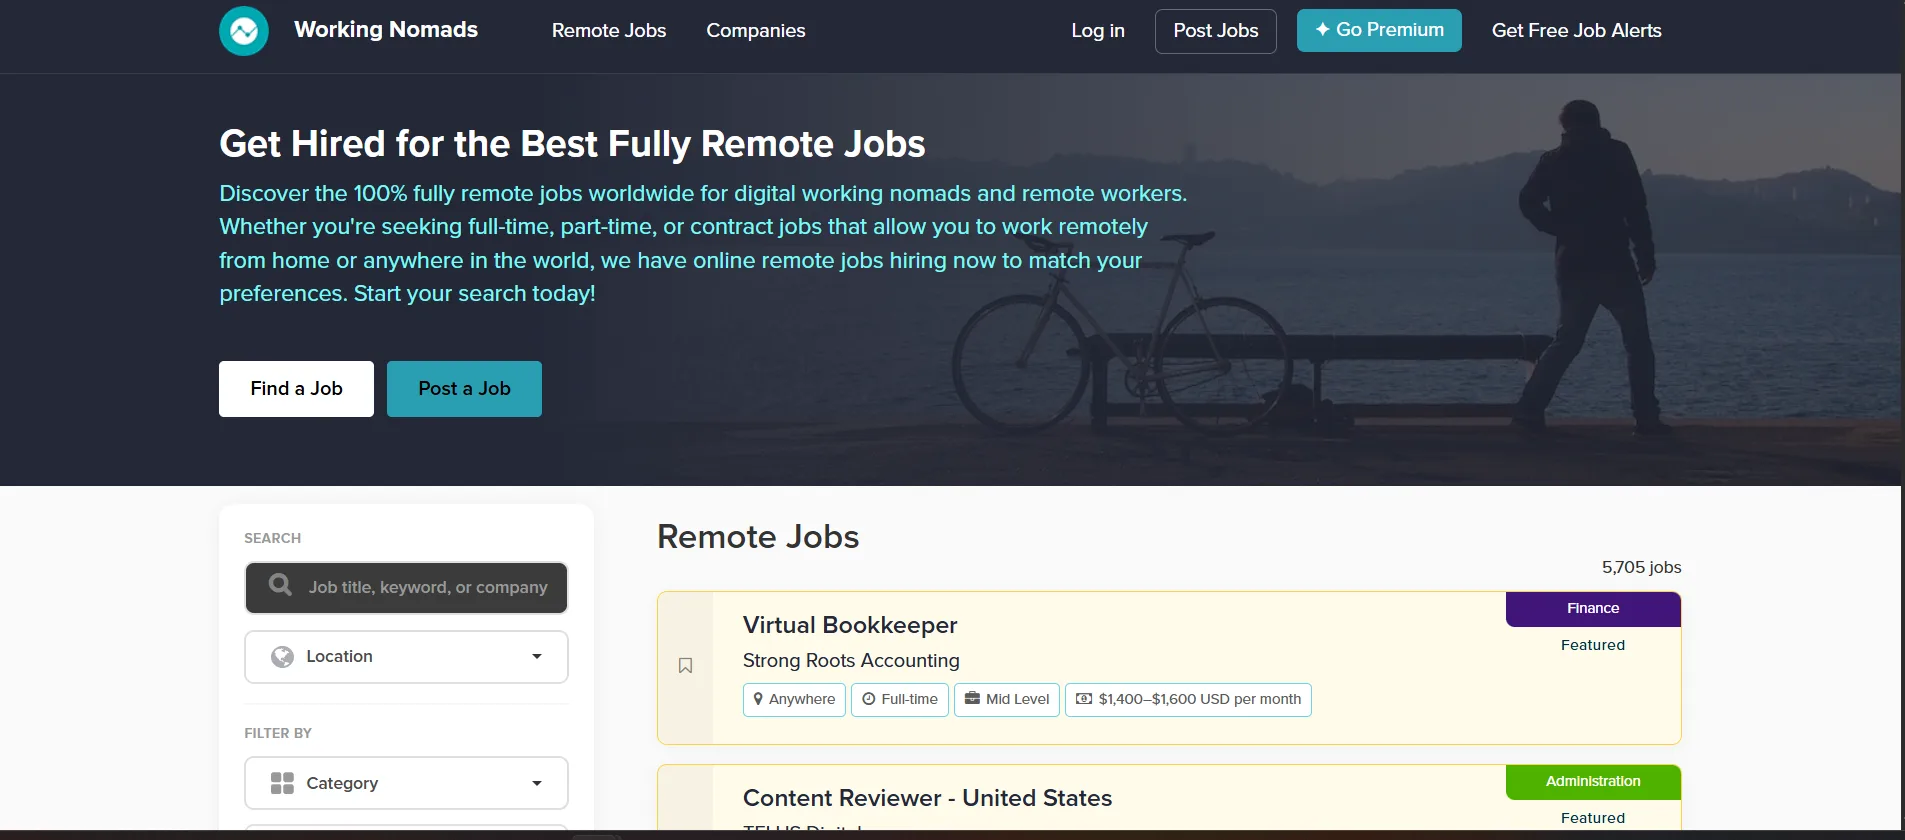Click the Full-time tag
1905x840 pixels.
pos(900,700)
